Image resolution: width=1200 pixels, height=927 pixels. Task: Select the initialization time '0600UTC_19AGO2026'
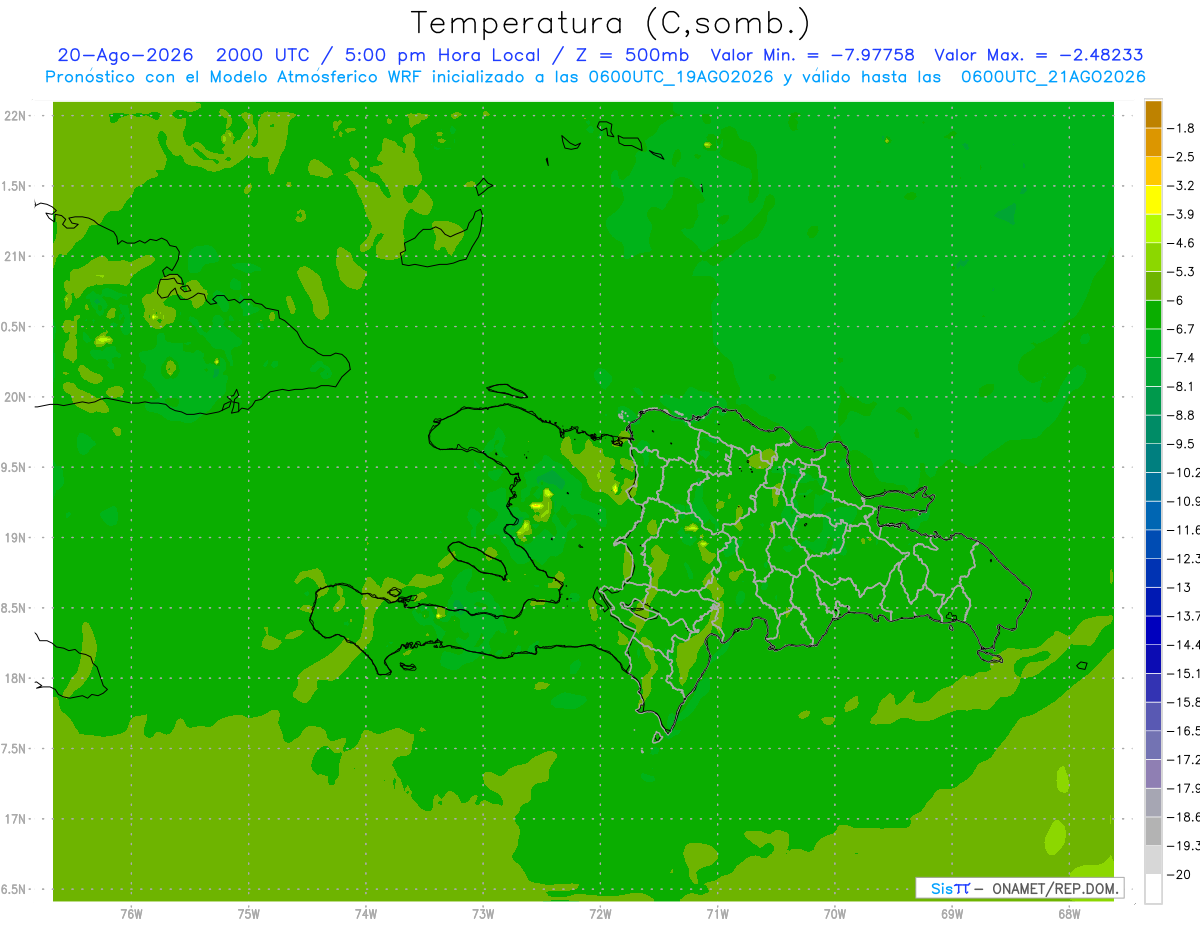coord(679,77)
